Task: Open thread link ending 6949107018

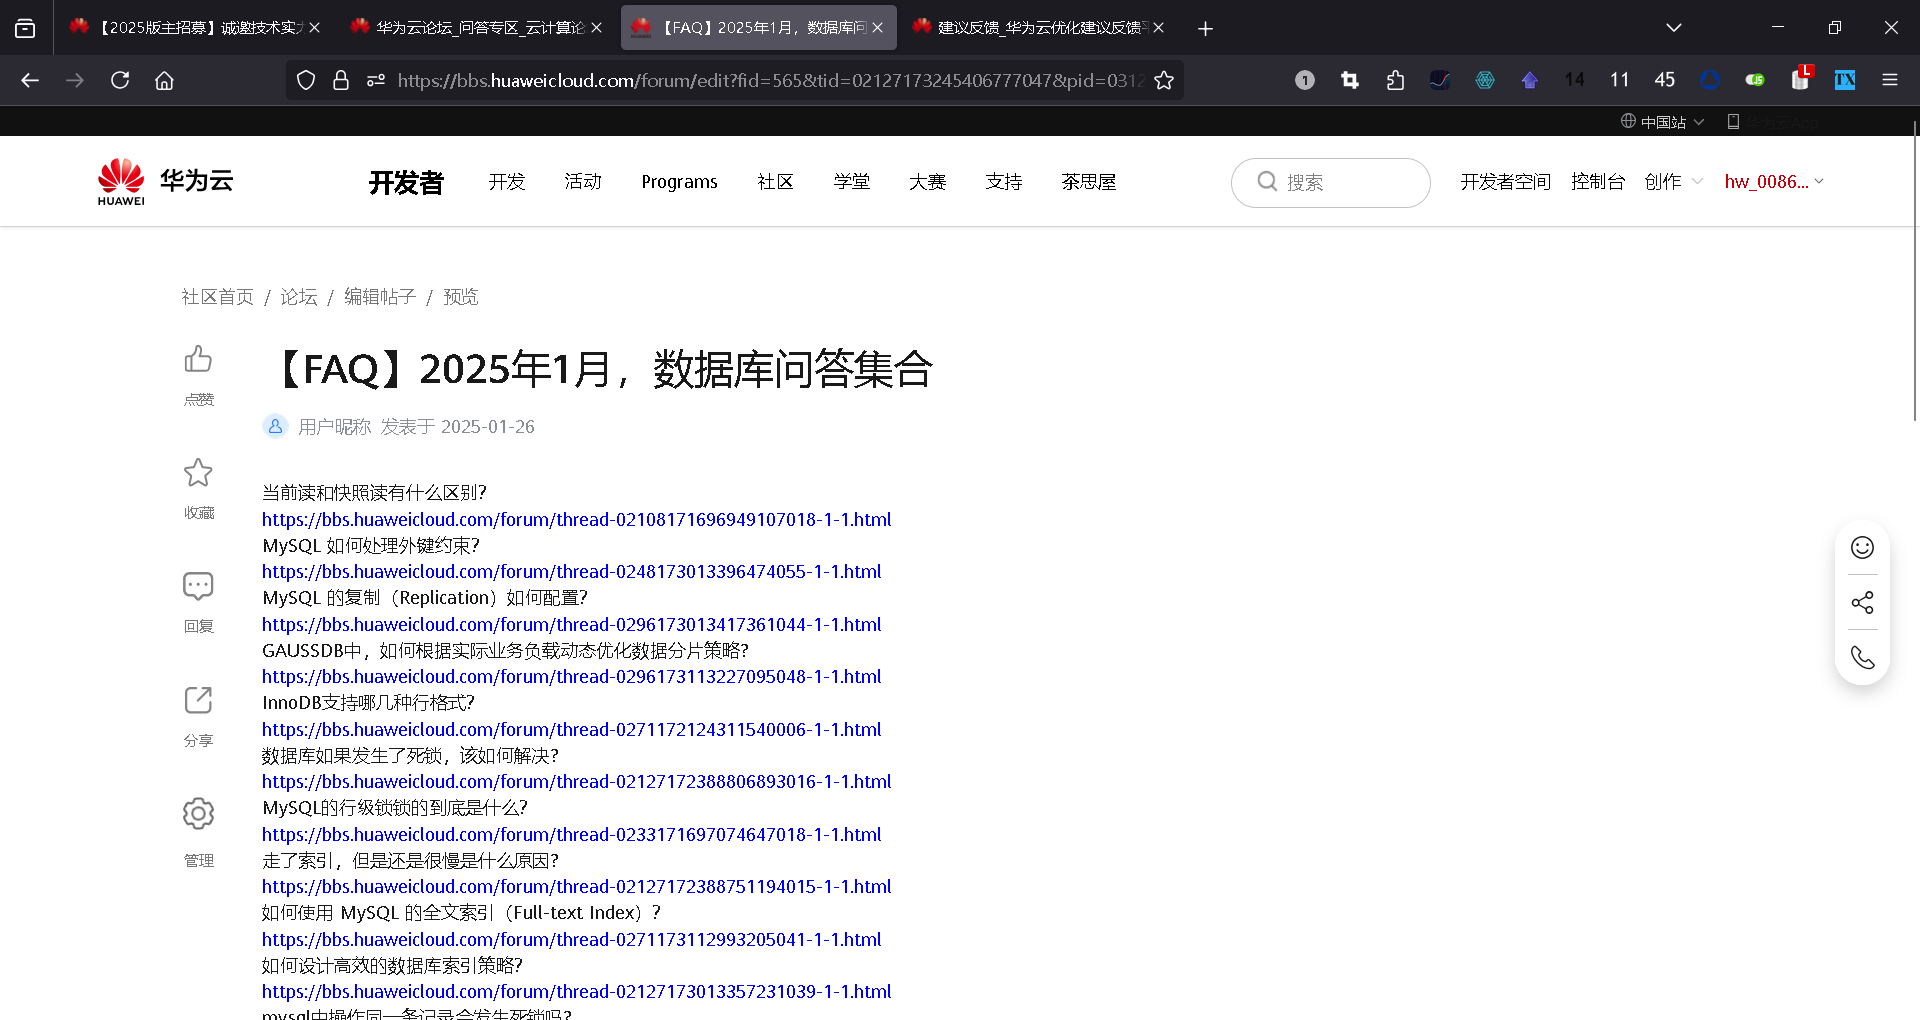Action: [577, 520]
